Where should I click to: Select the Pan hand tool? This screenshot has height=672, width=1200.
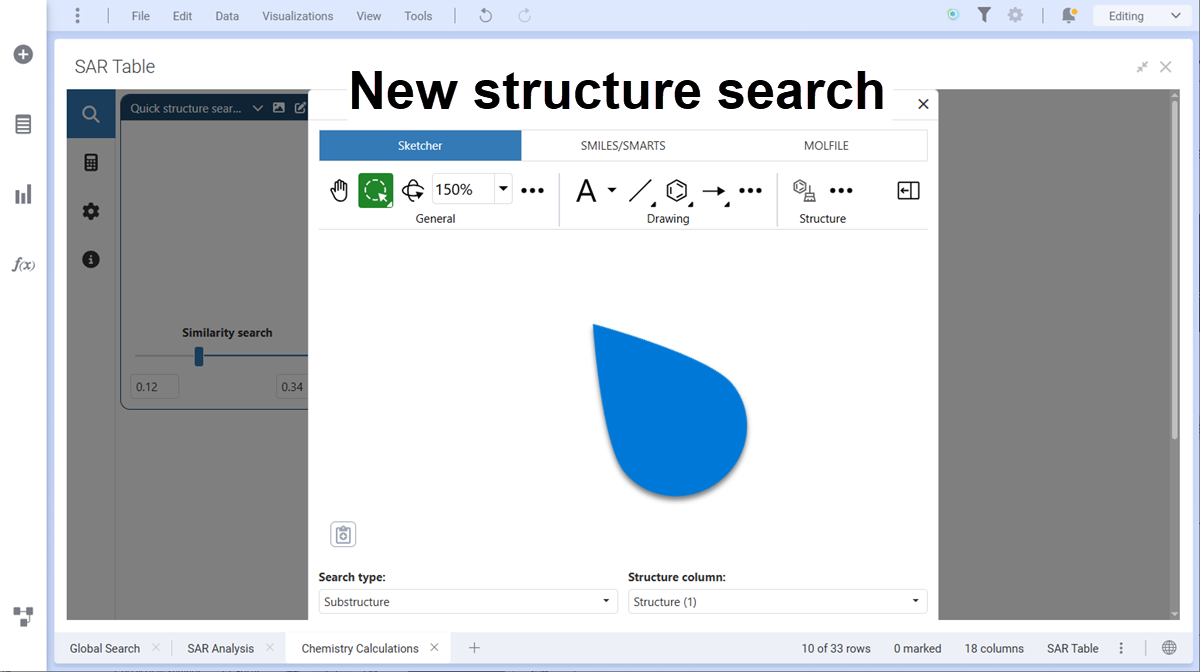click(x=340, y=190)
